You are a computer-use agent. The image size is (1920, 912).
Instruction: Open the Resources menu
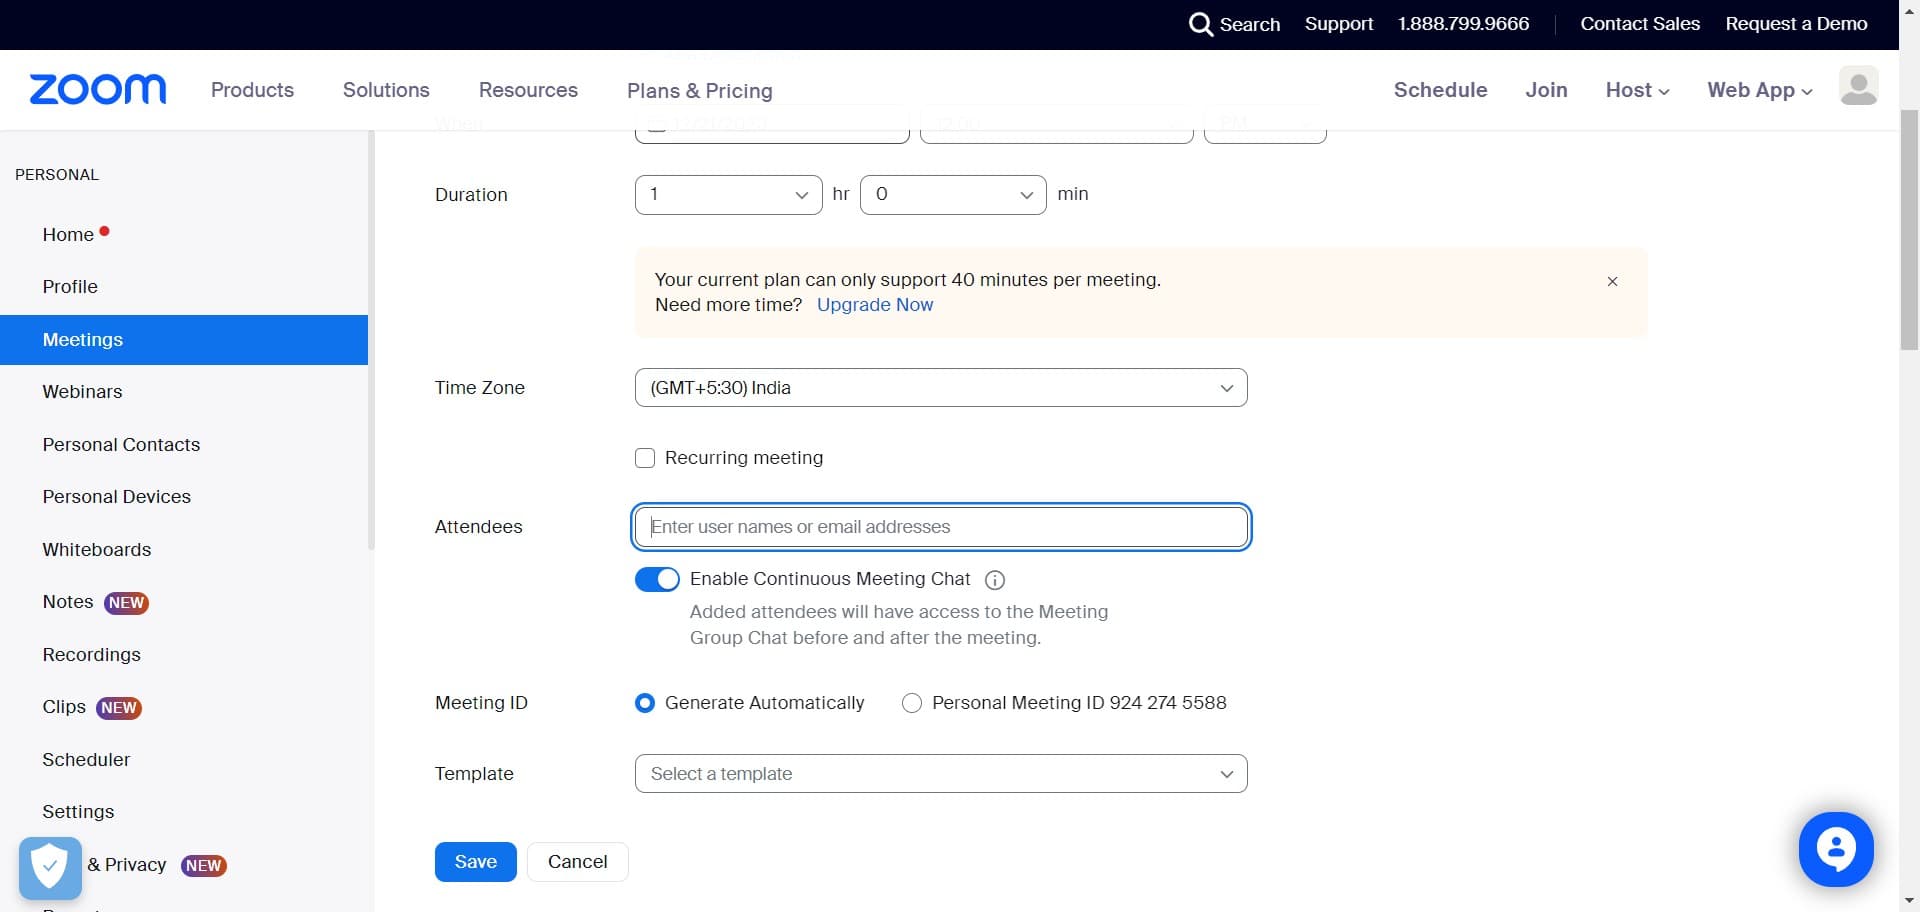point(528,90)
